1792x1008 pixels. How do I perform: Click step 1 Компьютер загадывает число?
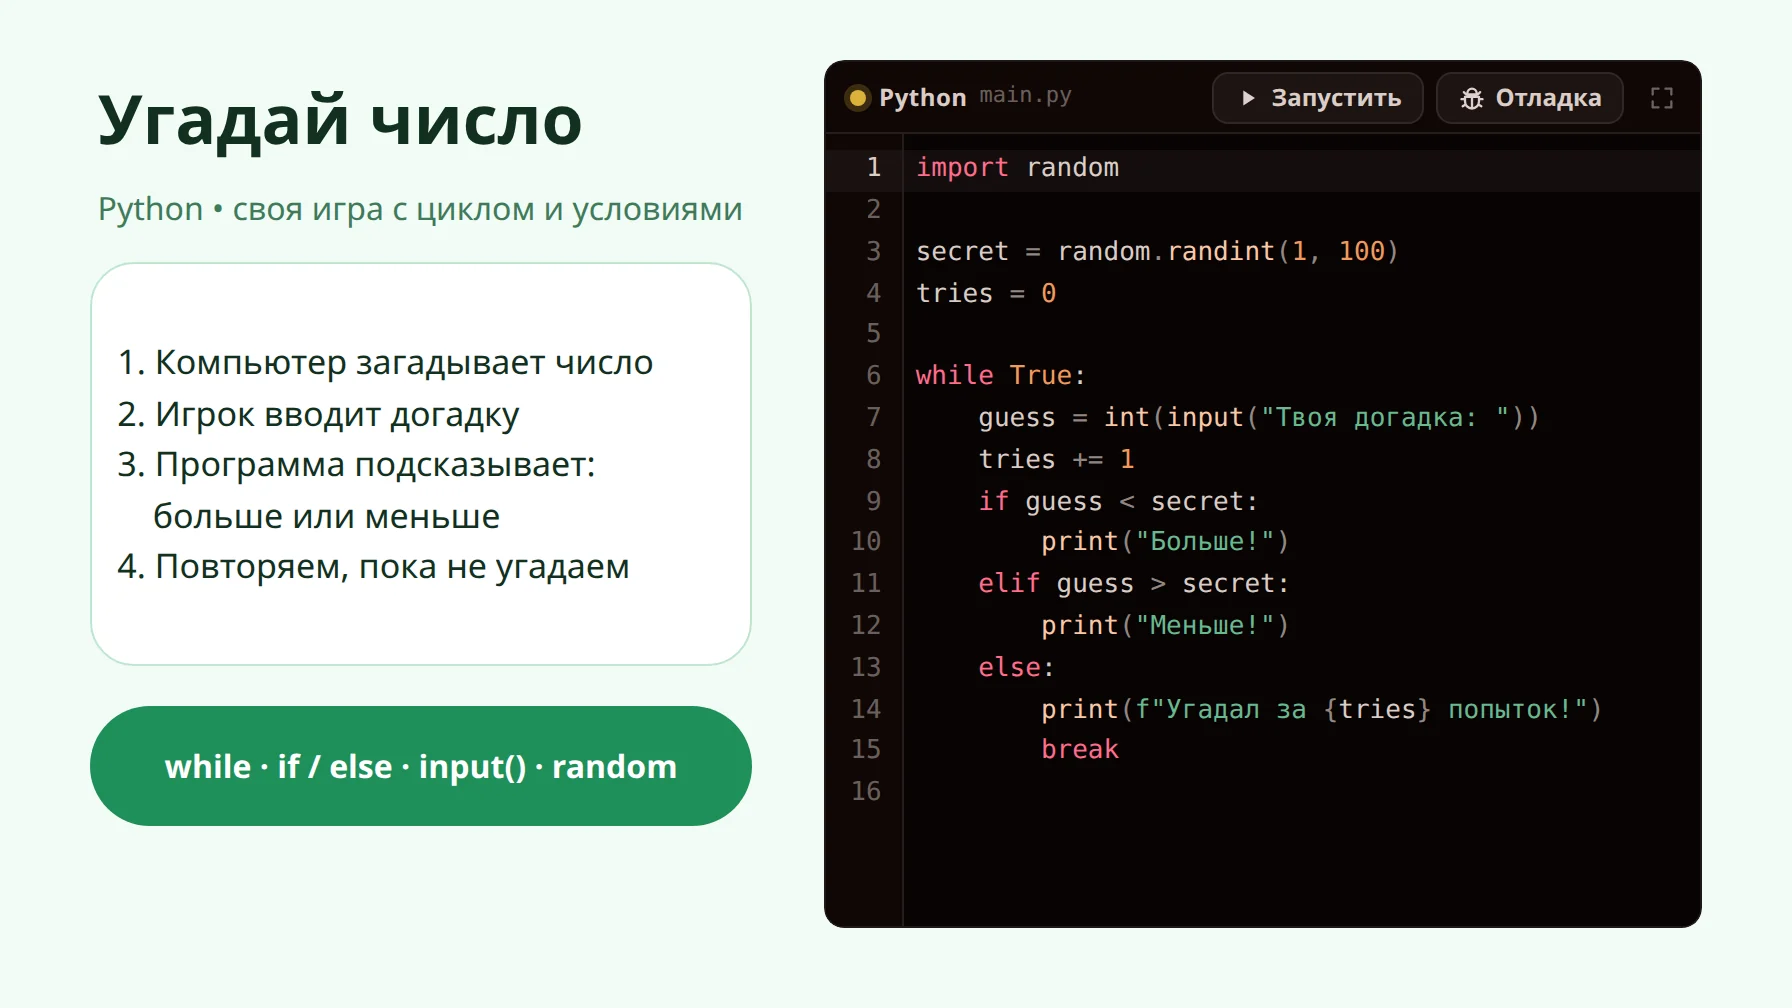[x=385, y=362]
